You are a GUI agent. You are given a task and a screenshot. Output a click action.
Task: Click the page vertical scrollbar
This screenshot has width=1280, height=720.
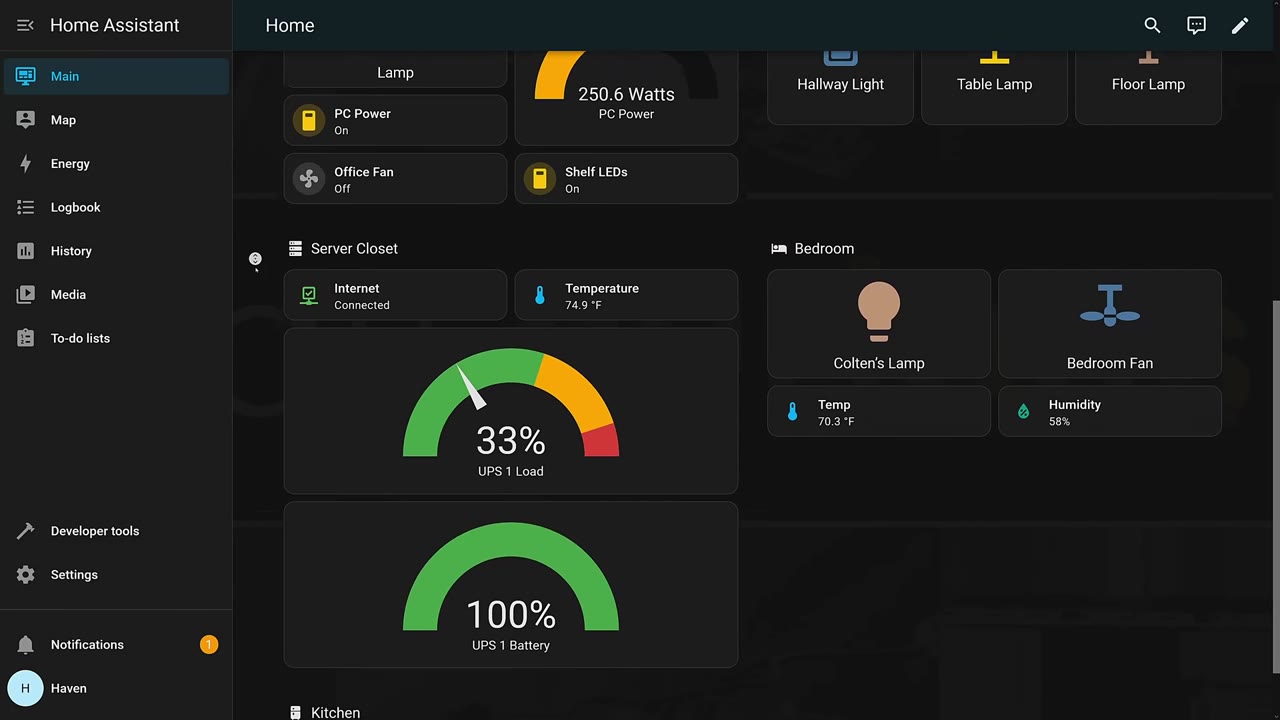(x=1274, y=486)
